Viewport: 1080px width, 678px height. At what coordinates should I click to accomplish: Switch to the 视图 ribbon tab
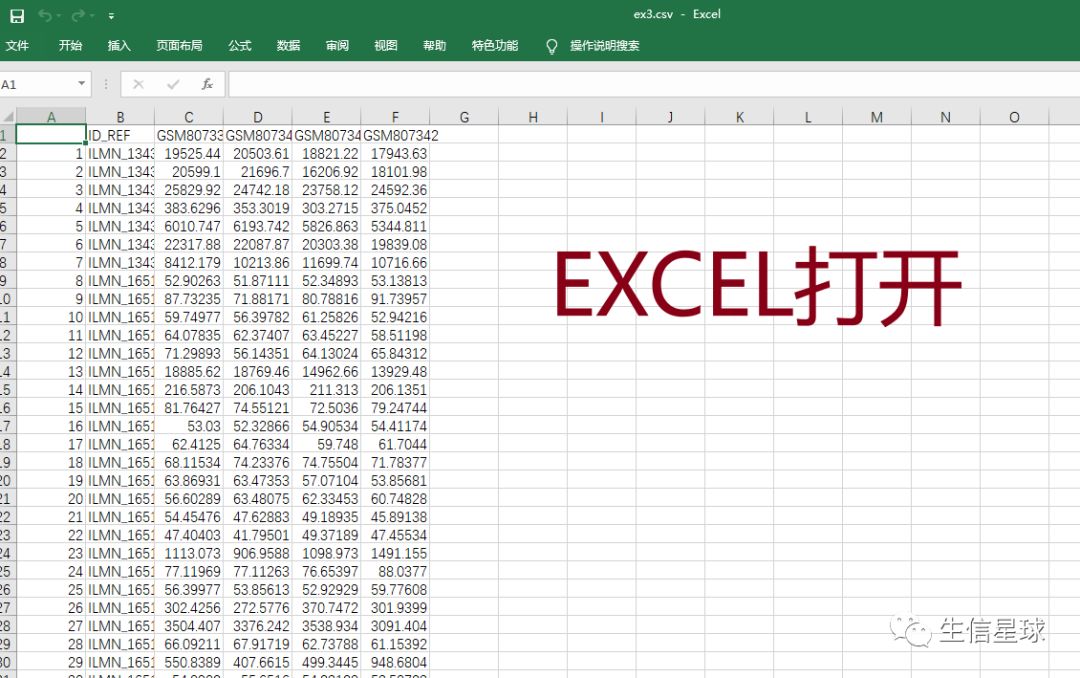coord(386,45)
